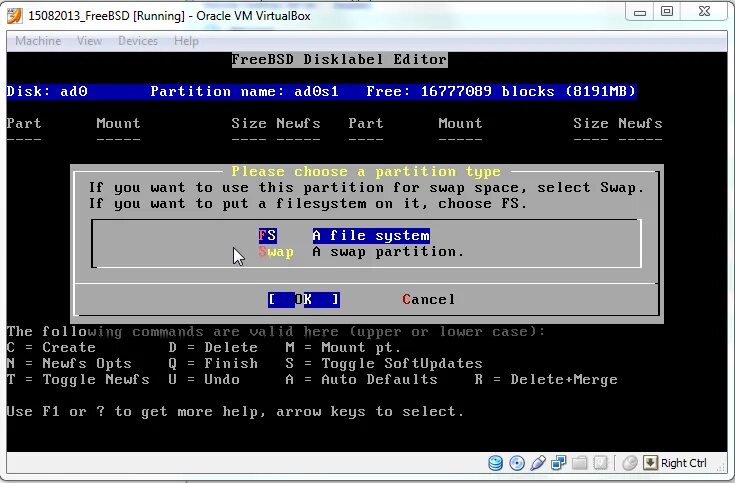Click the 'T = Toggle Newfs' command text
The height and width of the screenshot is (483, 735).
78,379
